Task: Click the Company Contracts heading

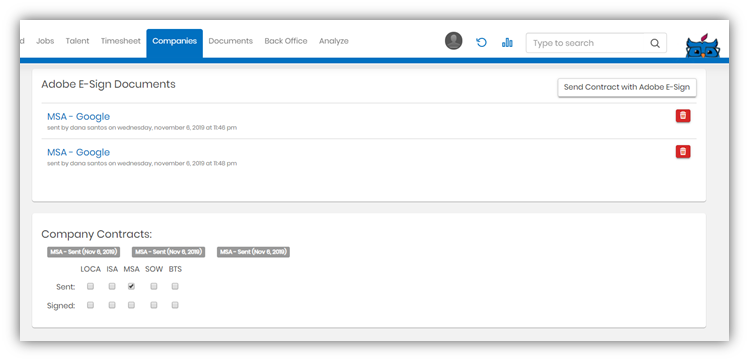Action: 96,234
